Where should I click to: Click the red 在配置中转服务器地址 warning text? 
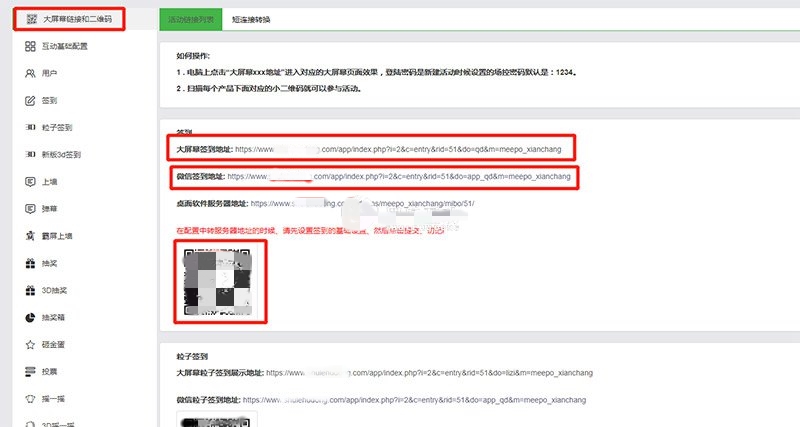pos(310,231)
